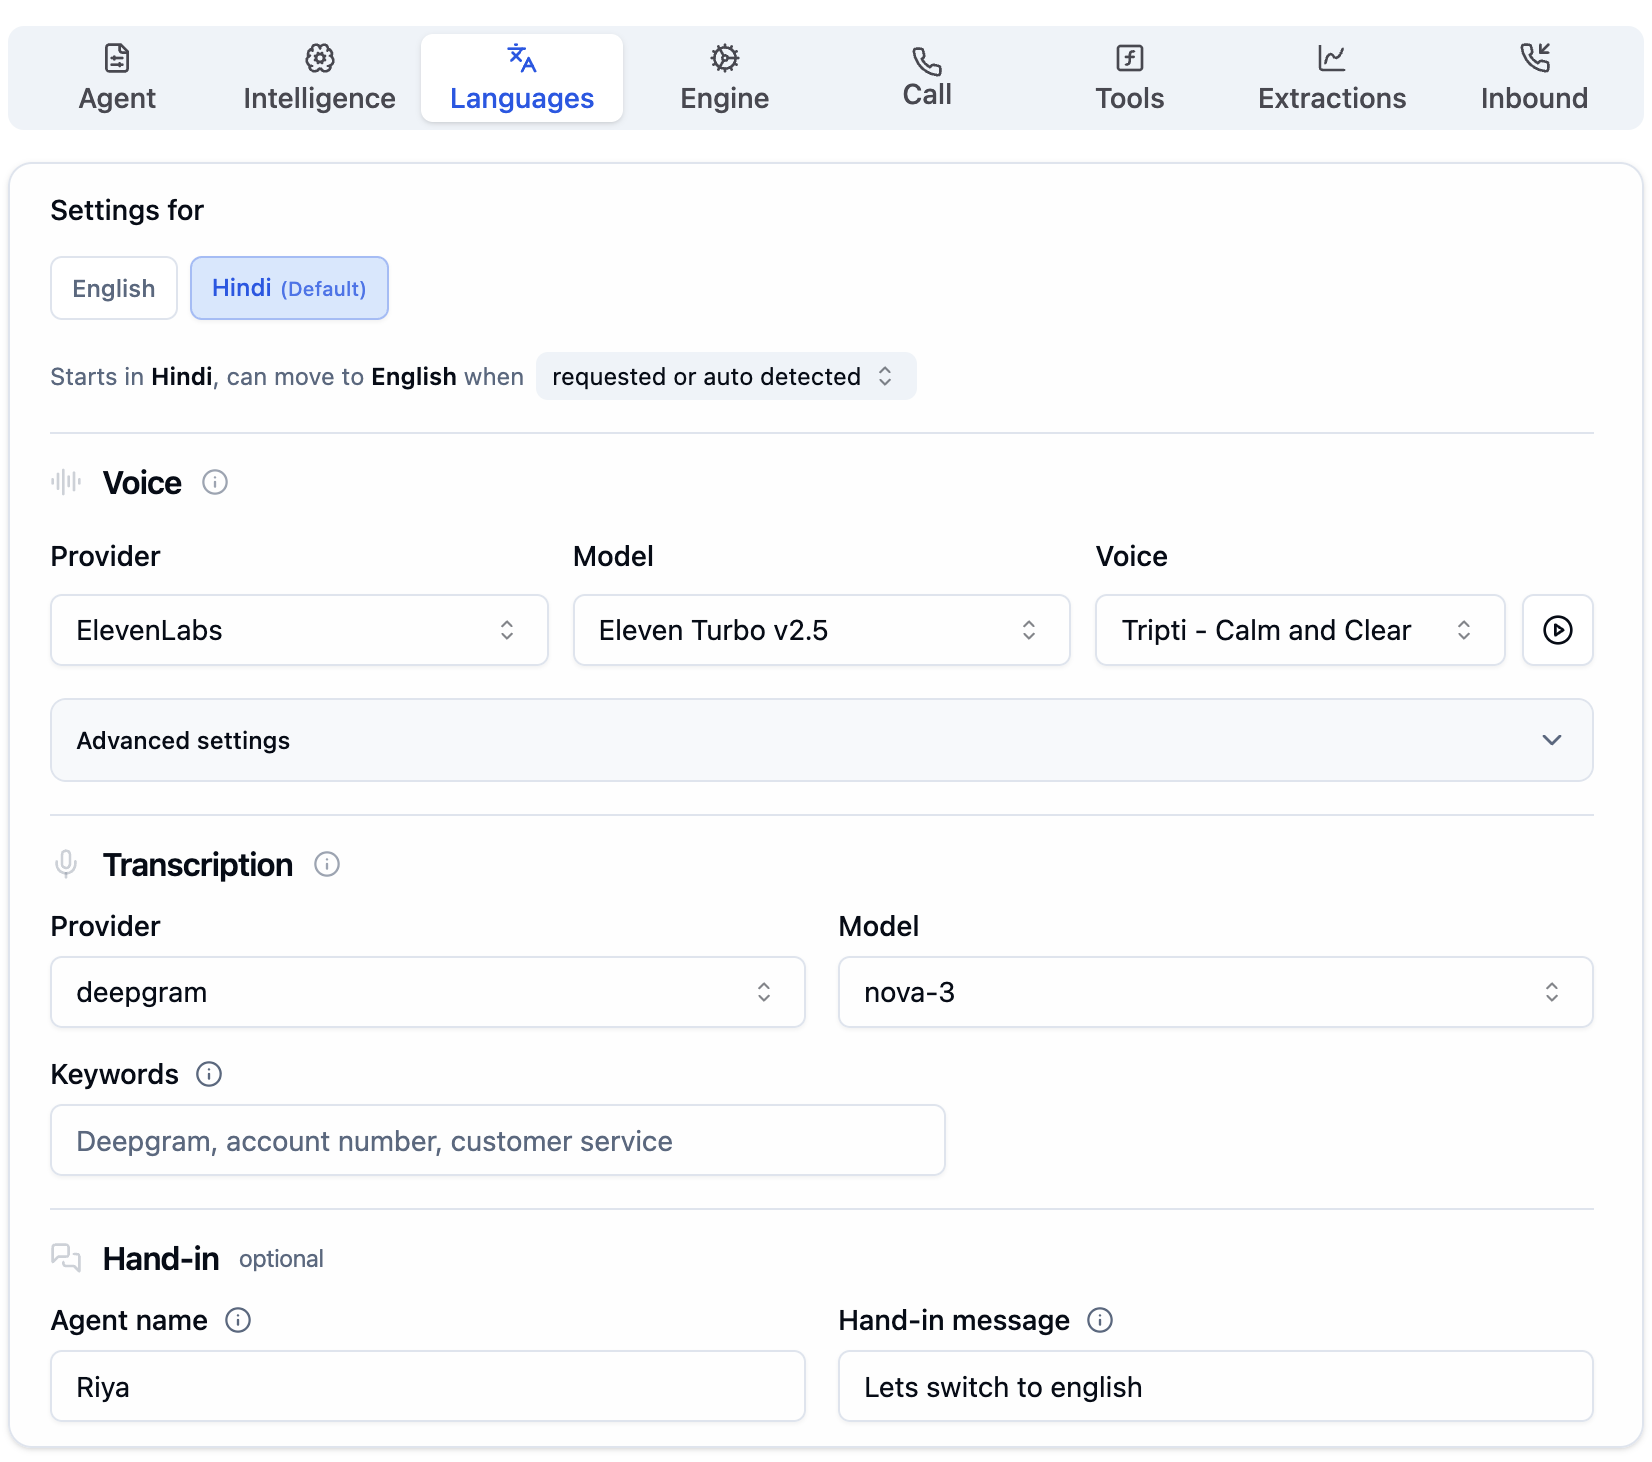Go to the Call tab
This screenshot has height=1462, width=1652.
pyautogui.click(x=927, y=78)
